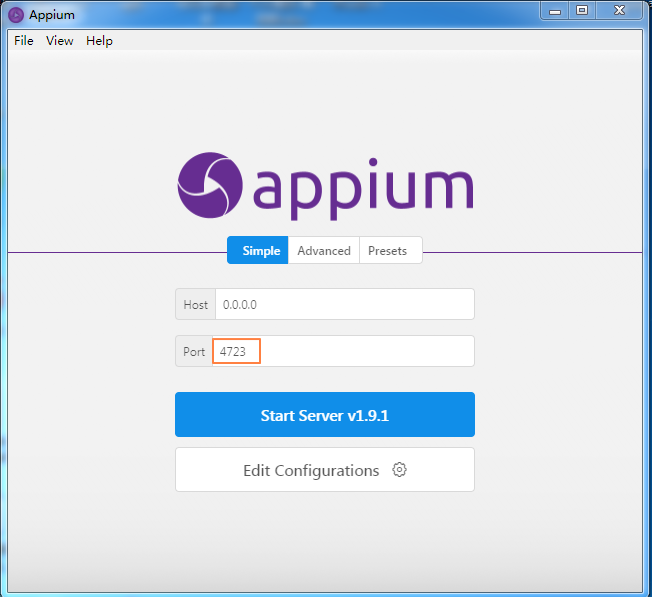This screenshot has height=597, width=652.
Task: Focus the Port field containing 4723
Action: point(342,351)
